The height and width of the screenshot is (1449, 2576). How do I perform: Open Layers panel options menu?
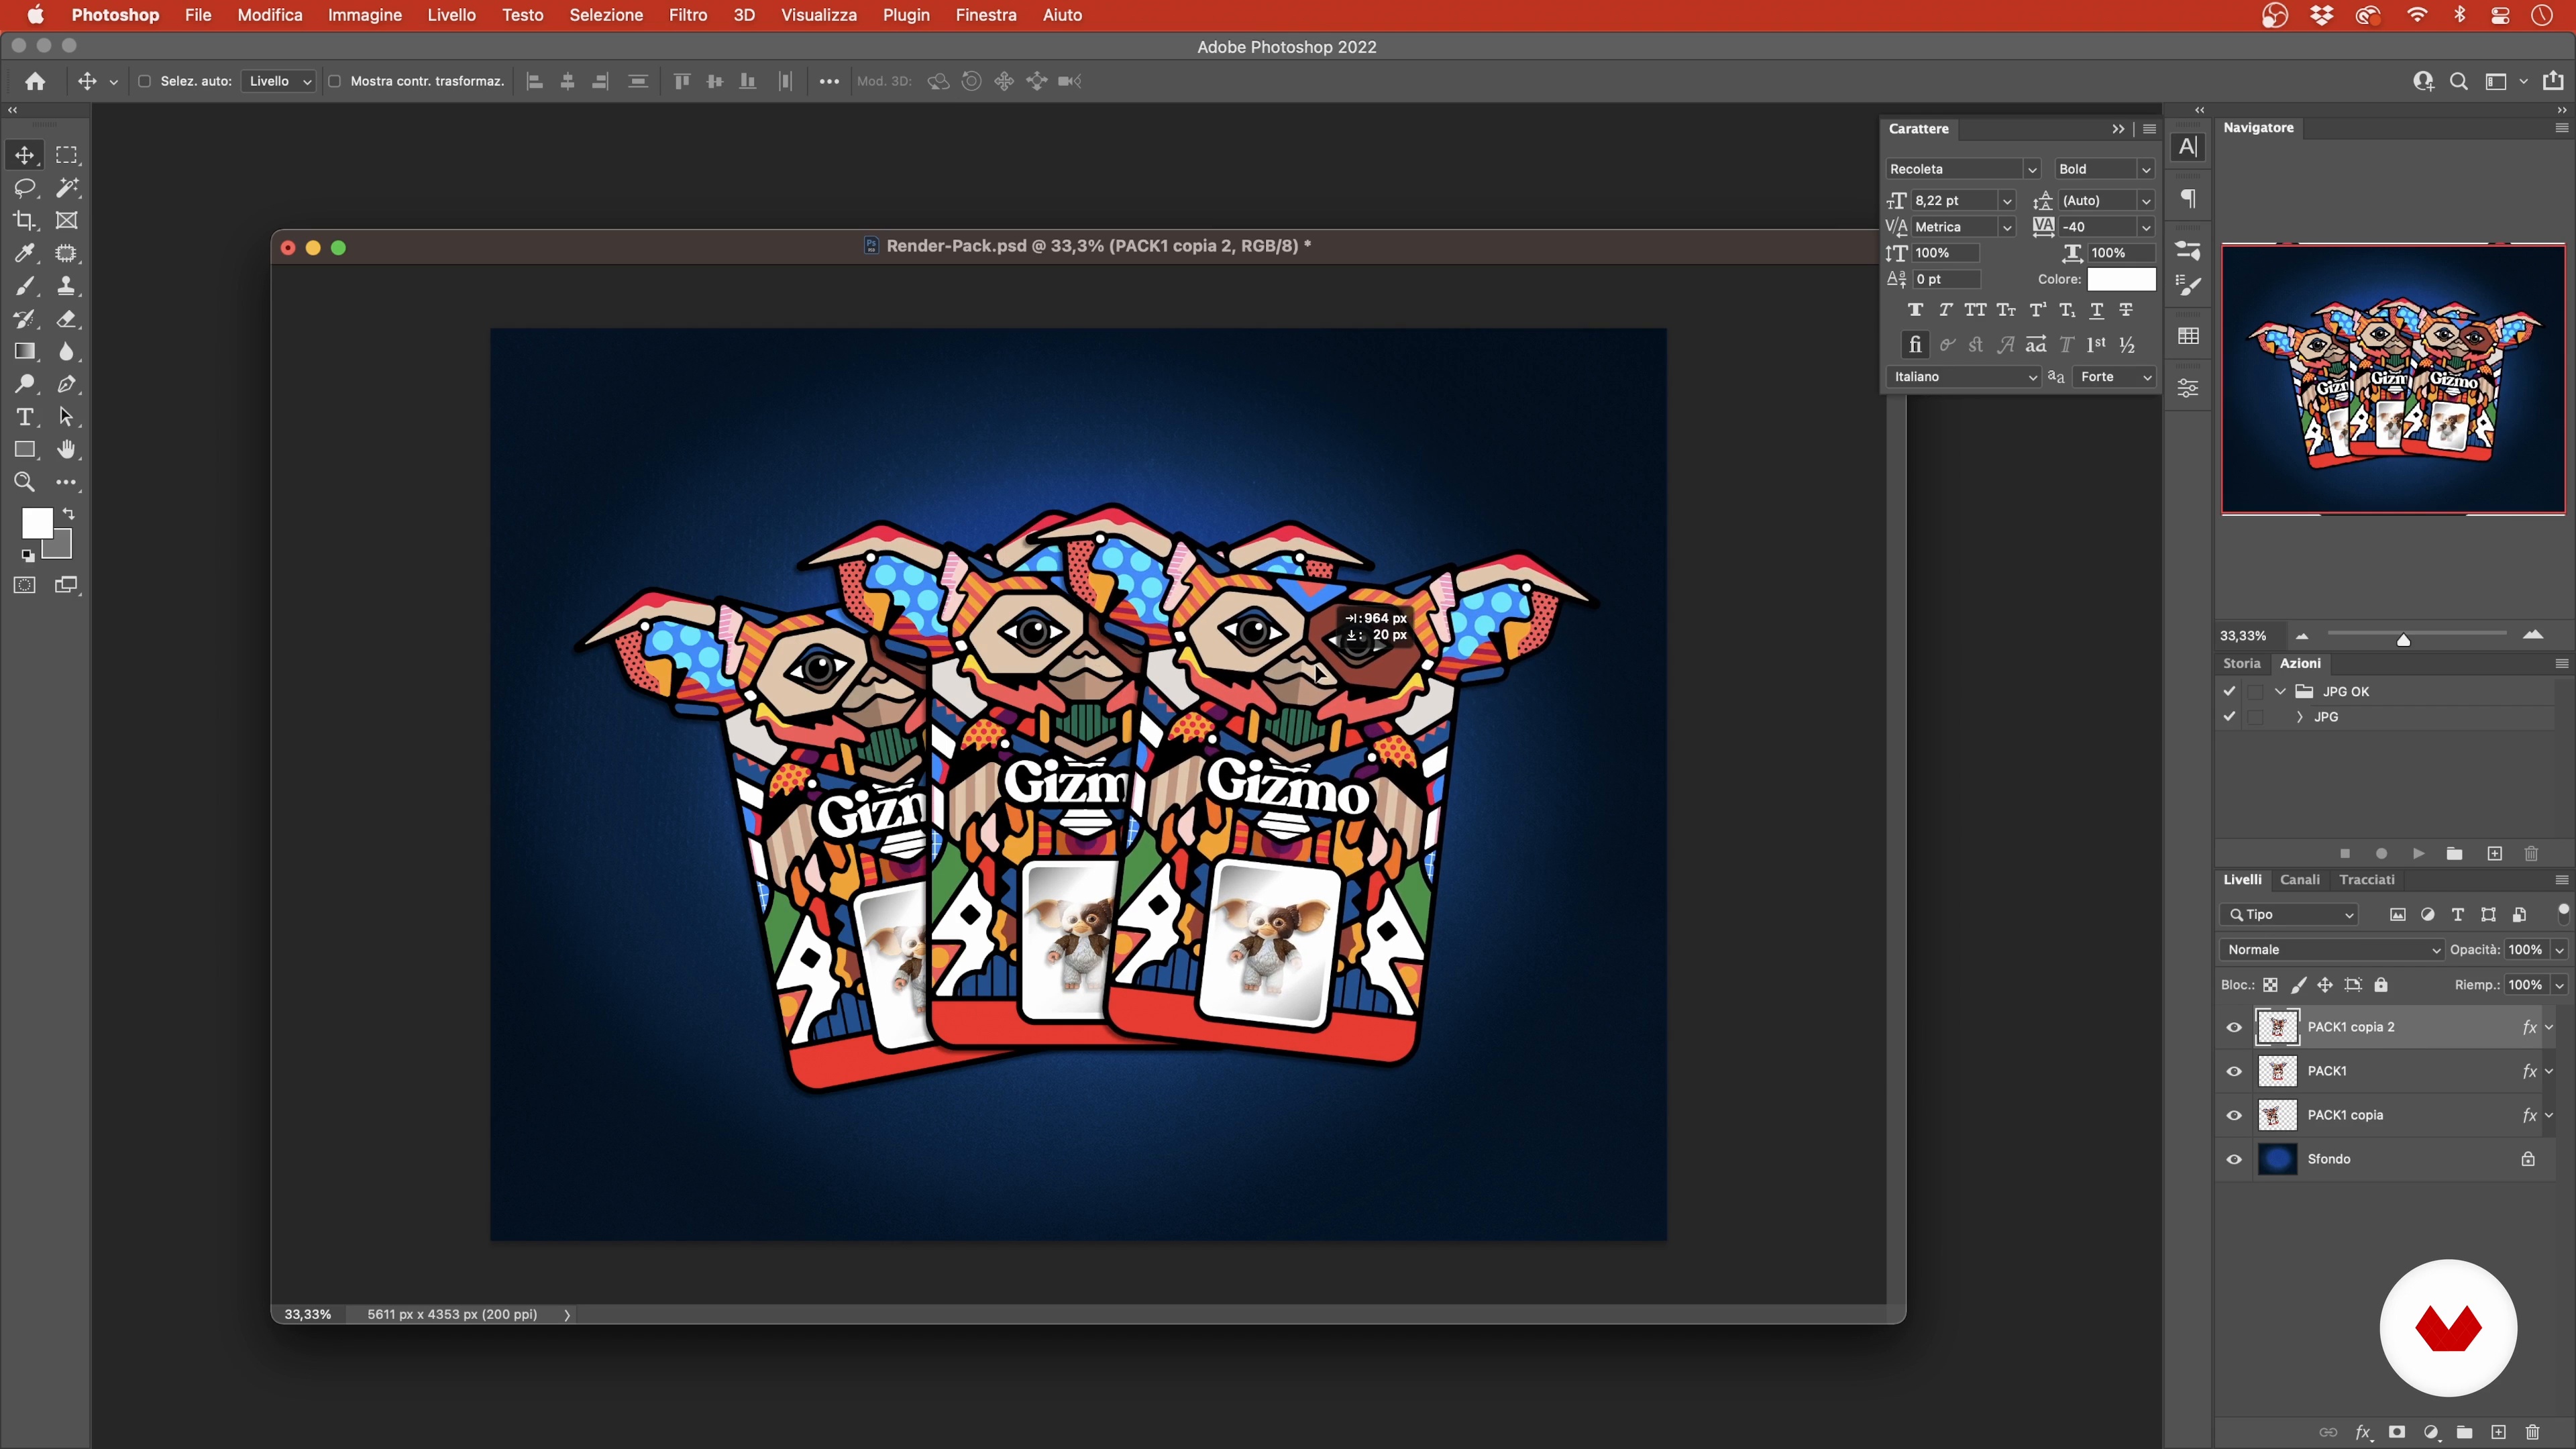pyautogui.click(x=2561, y=880)
